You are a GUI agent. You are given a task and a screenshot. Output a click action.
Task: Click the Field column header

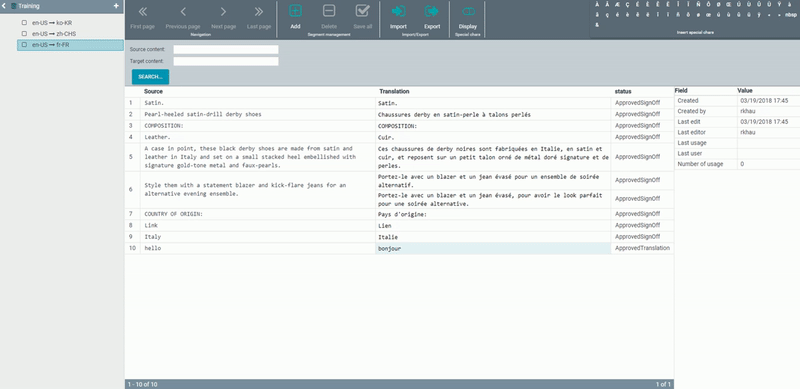pyautogui.click(x=681, y=90)
